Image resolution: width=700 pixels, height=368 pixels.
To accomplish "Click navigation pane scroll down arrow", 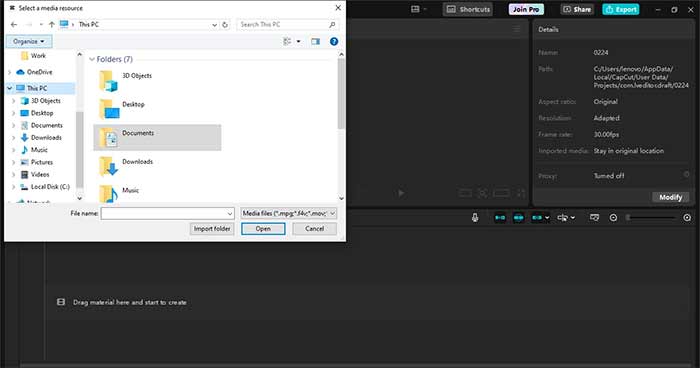I will tap(79, 198).
